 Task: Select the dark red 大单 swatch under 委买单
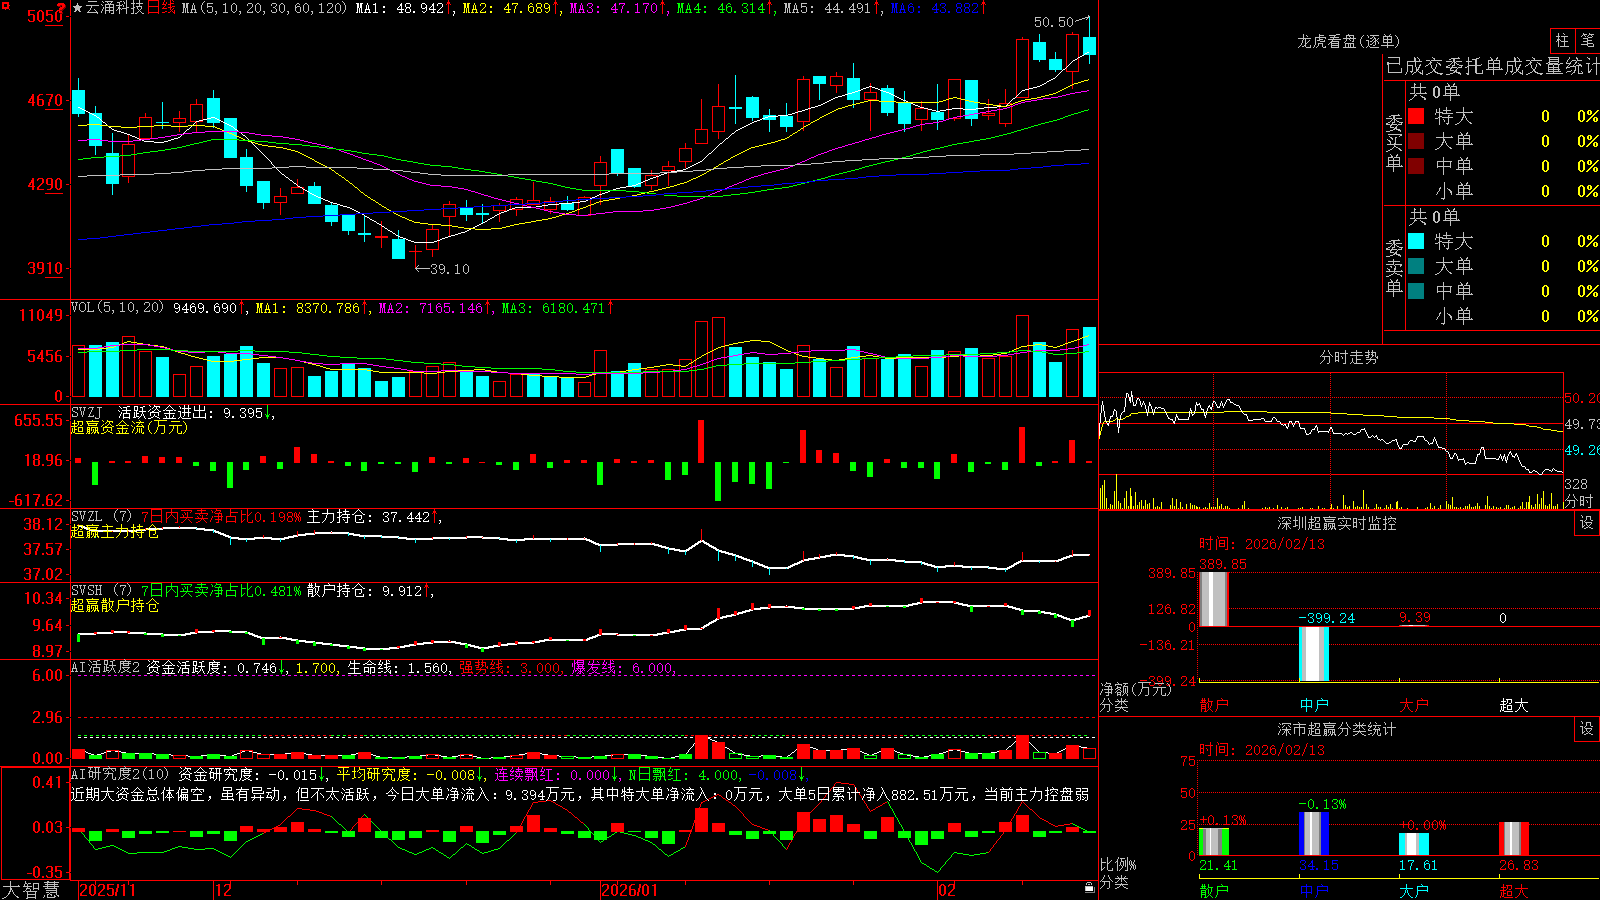[1416, 141]
